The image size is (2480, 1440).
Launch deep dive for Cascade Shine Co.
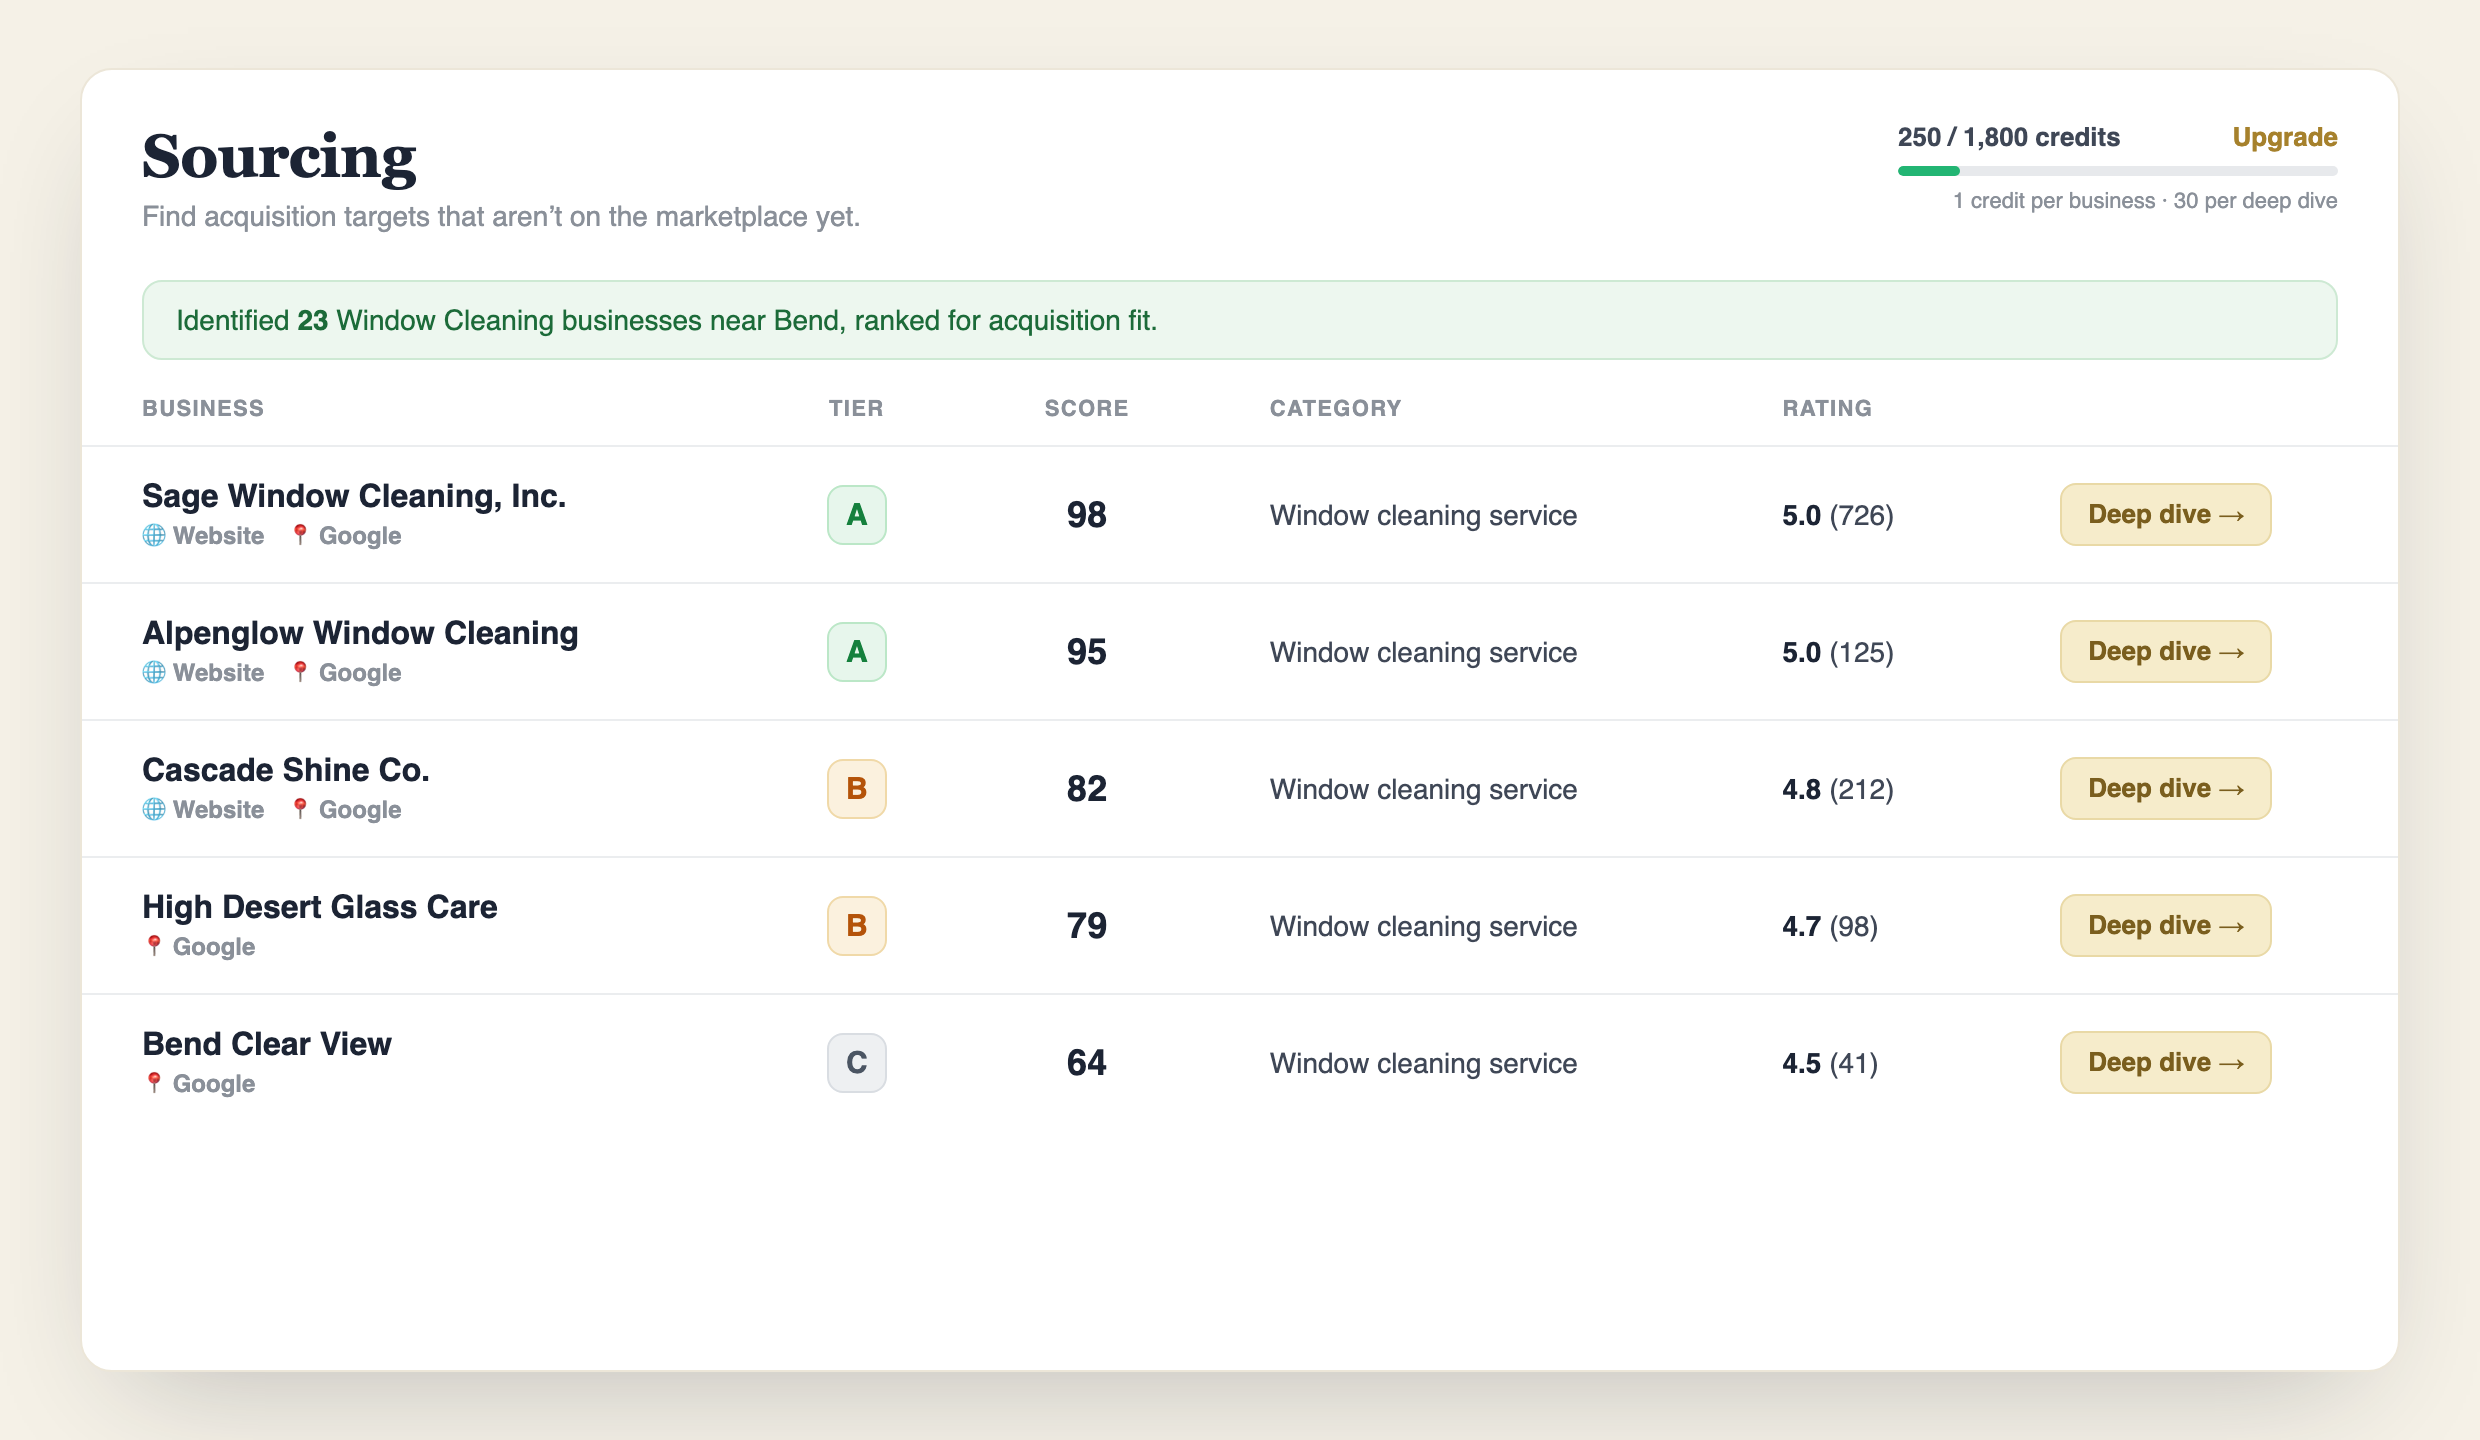pyautogui.click(x=2165, y=789)
